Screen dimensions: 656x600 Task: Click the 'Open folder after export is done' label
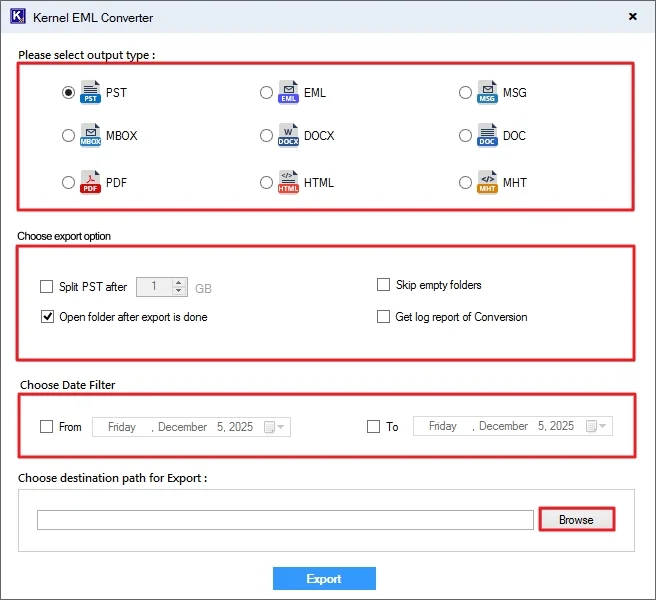pyautogui.click(x=133, y=317)
